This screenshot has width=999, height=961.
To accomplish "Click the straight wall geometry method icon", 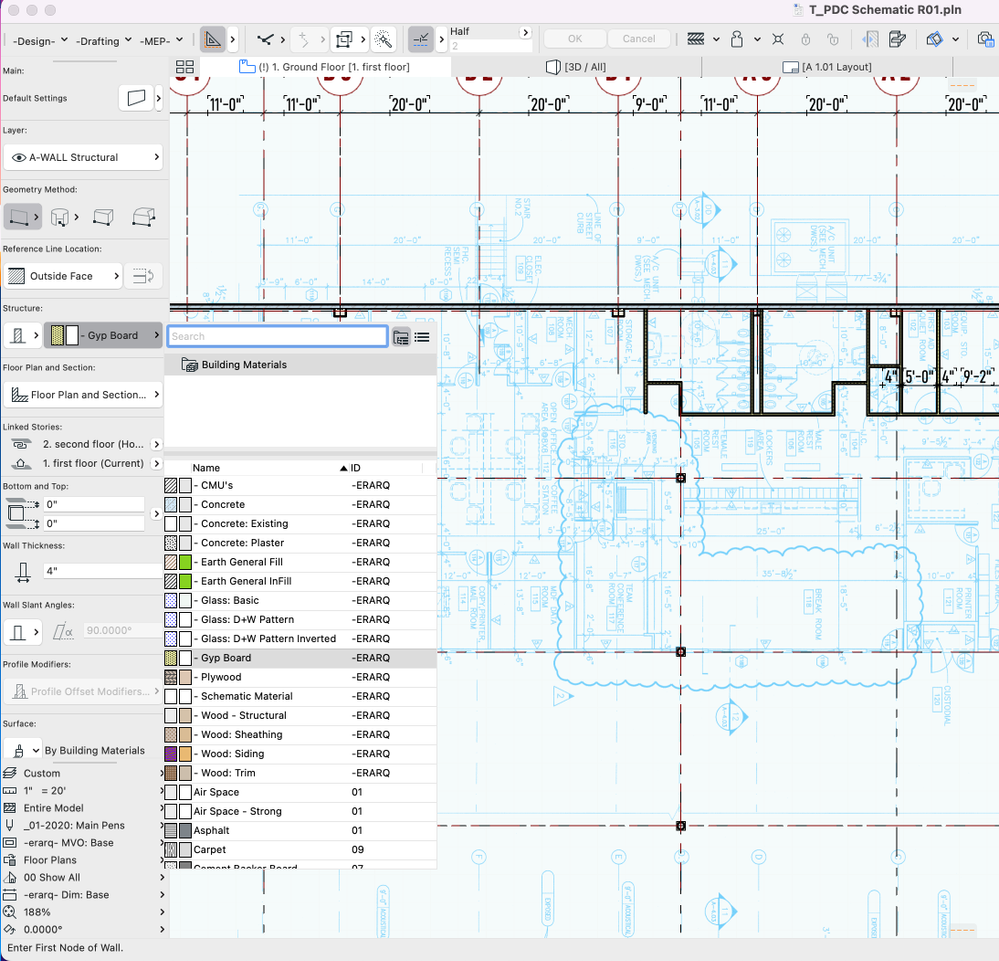I will coord(17,217).
